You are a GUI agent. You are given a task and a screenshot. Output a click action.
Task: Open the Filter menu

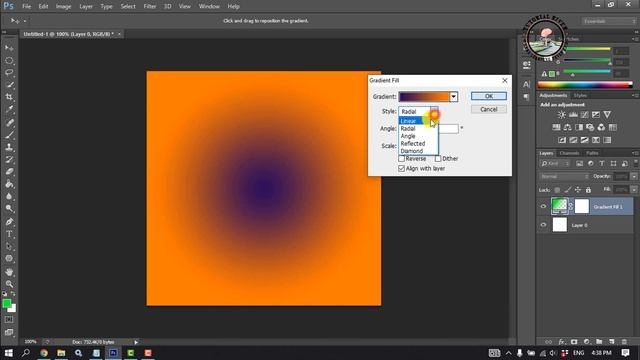click(x=149, y=7)
